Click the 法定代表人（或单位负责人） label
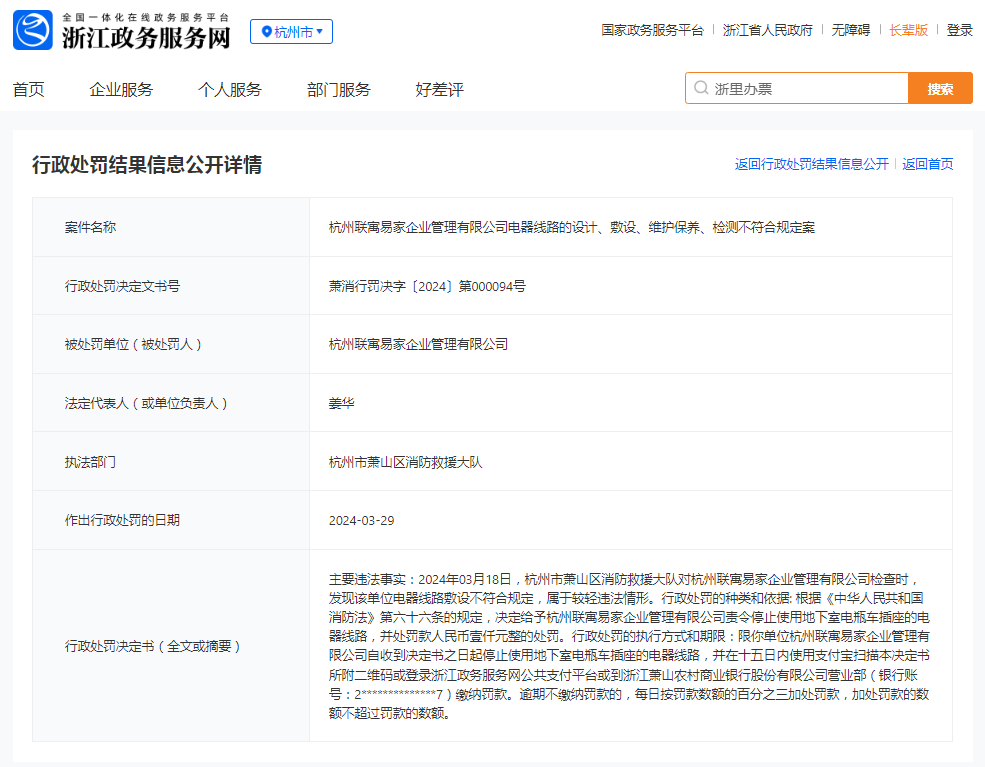This screenshot has width=985, height=767. 146,403
